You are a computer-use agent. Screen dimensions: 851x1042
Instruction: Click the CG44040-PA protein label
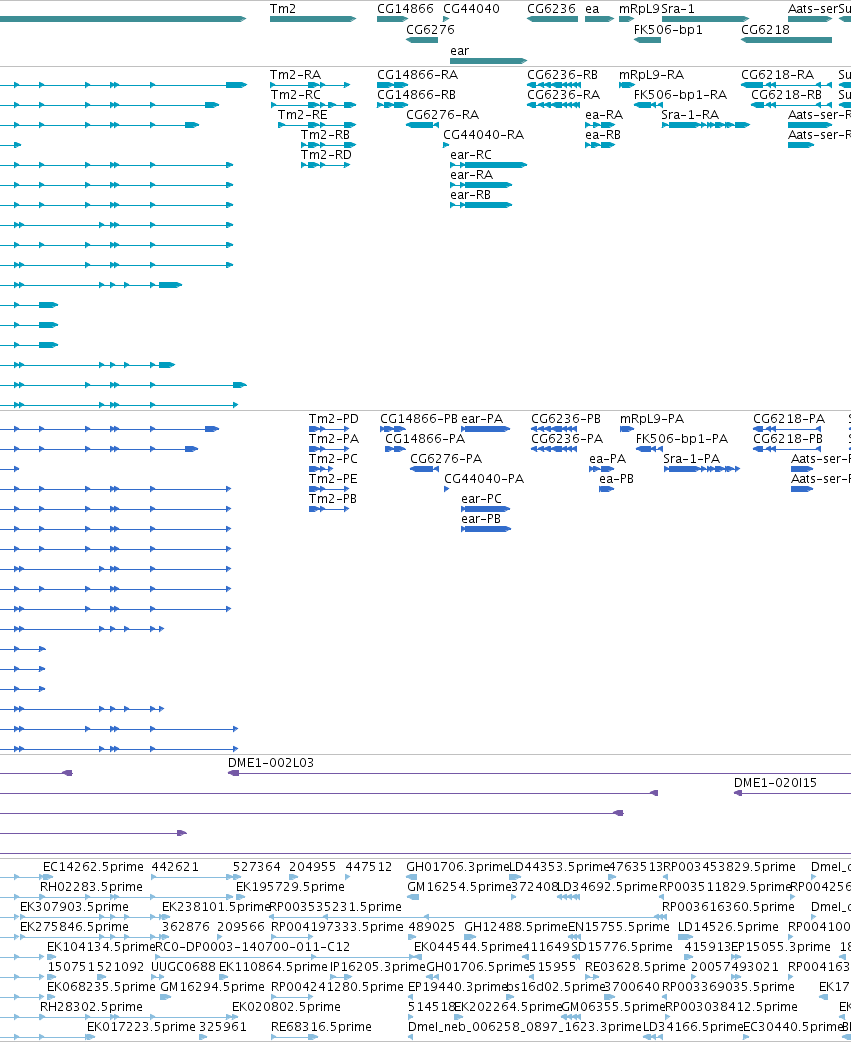click(484, 478)
